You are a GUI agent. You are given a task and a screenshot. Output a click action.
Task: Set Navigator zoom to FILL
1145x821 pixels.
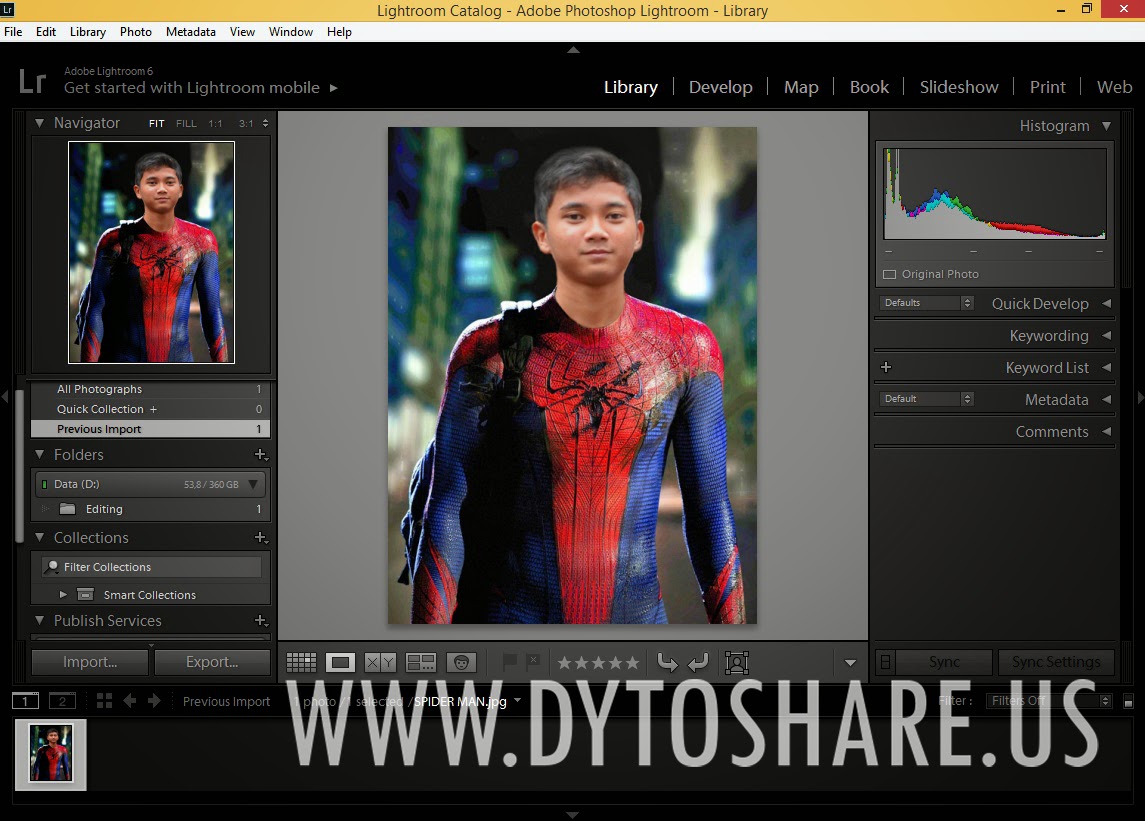[186, 123]
